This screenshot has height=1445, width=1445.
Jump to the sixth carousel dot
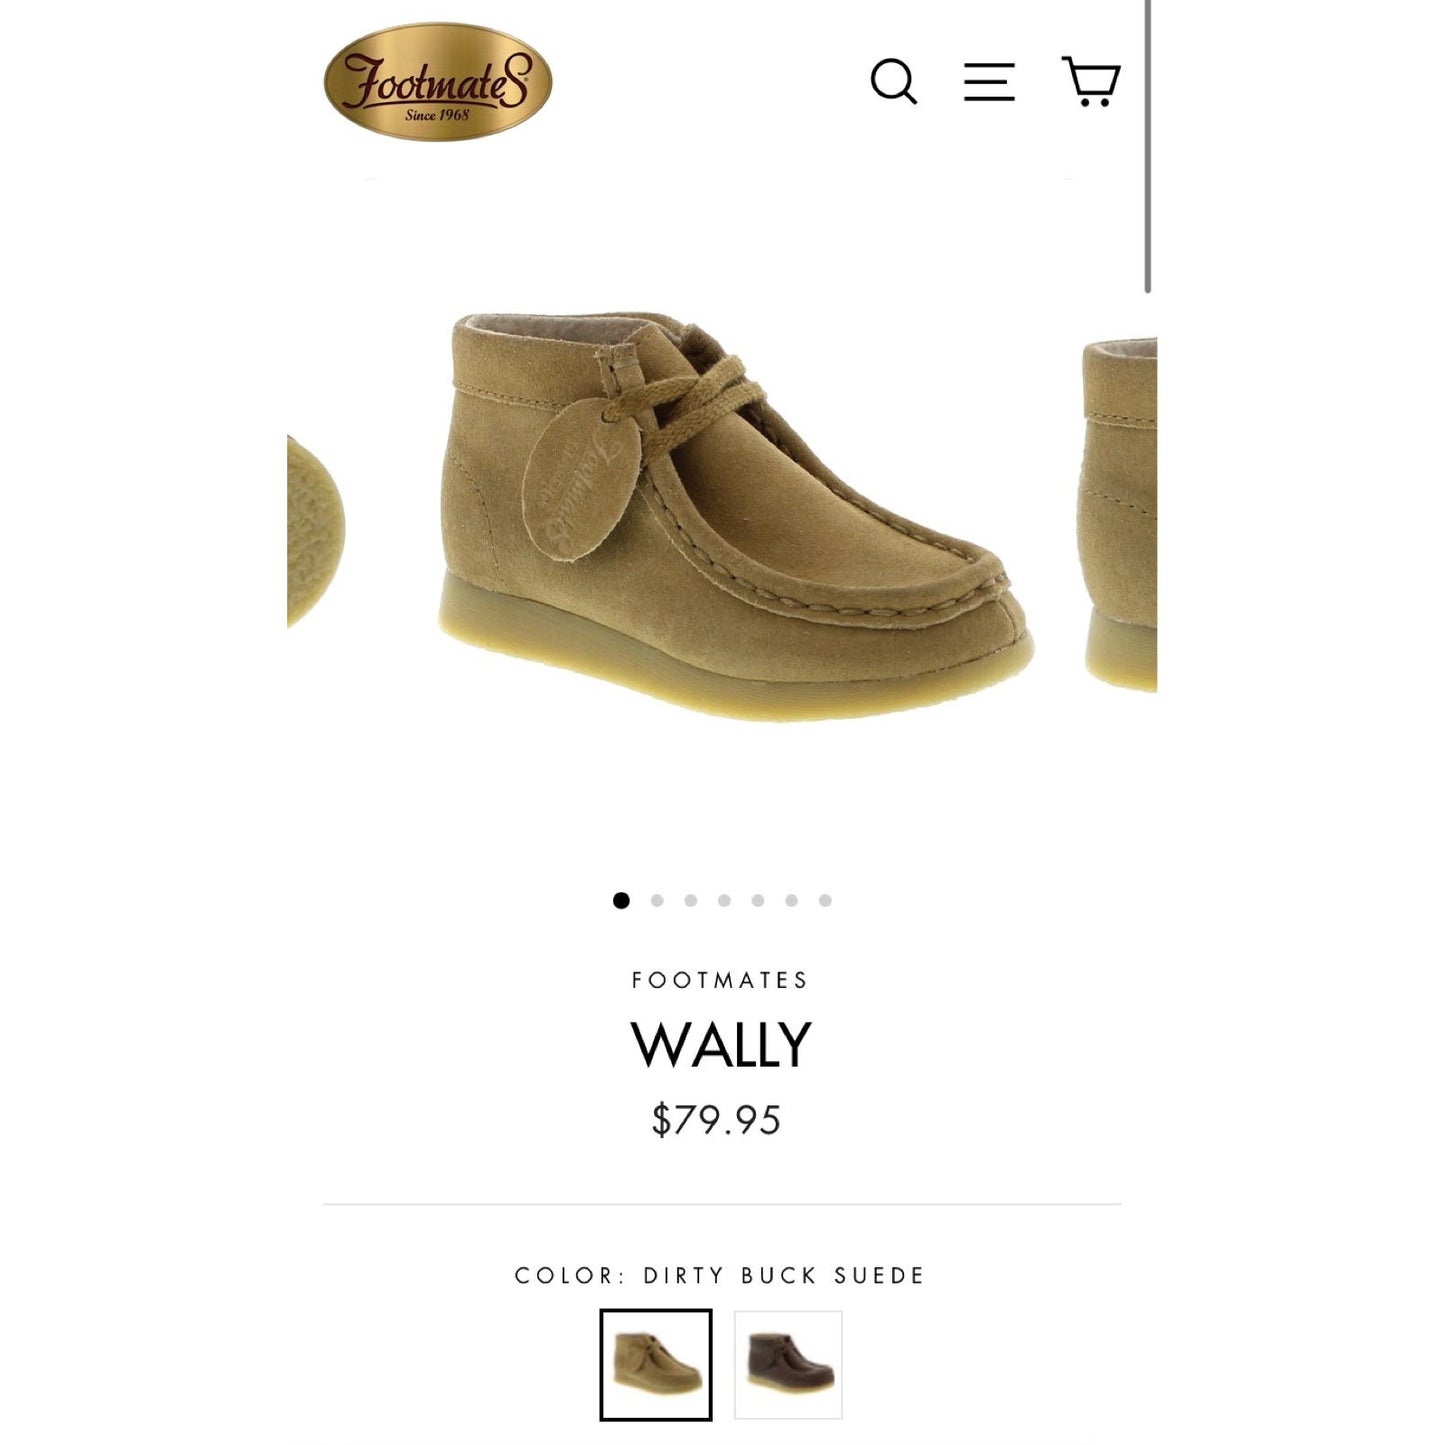pyautogui.click(x=791, y=900)
